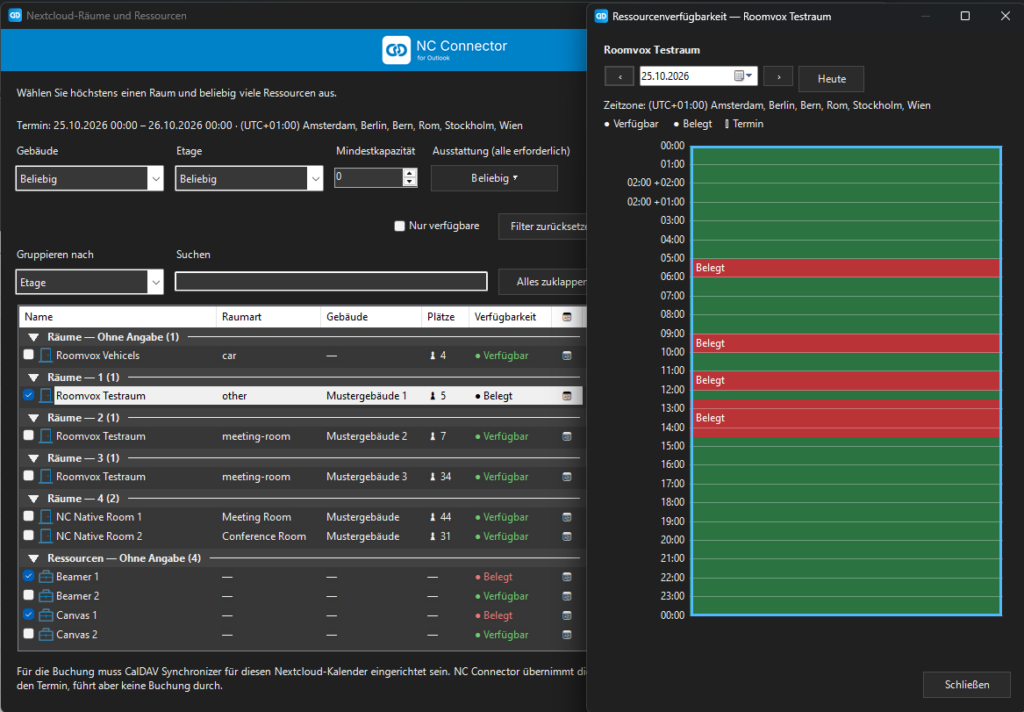Collapse the 'Ressourcen — Ohne Angabe (4)' group
This screenshot has width=1024, height=712.
pos(33,558)
